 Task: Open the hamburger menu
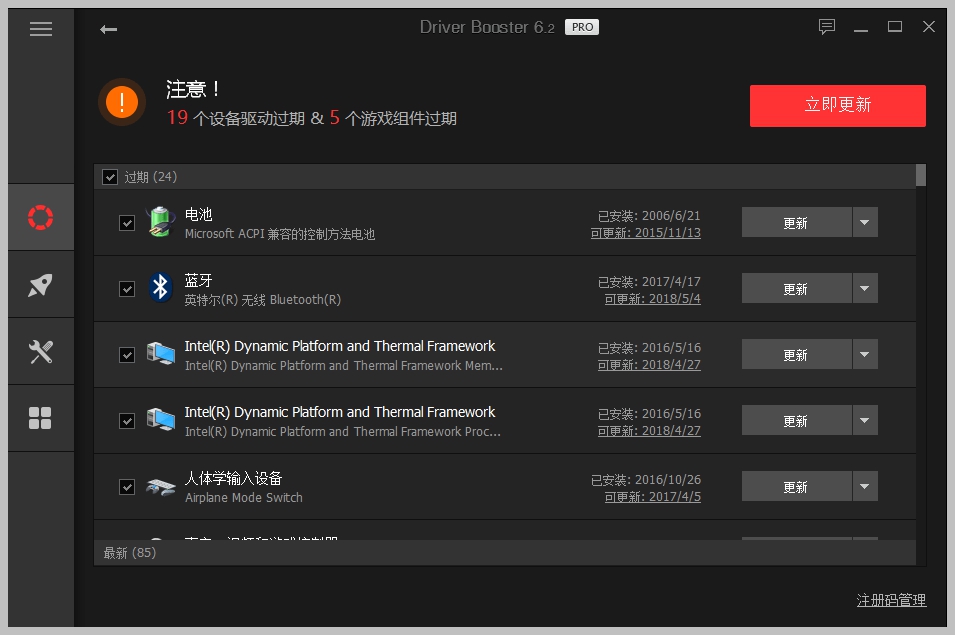[x=41, y=29]
